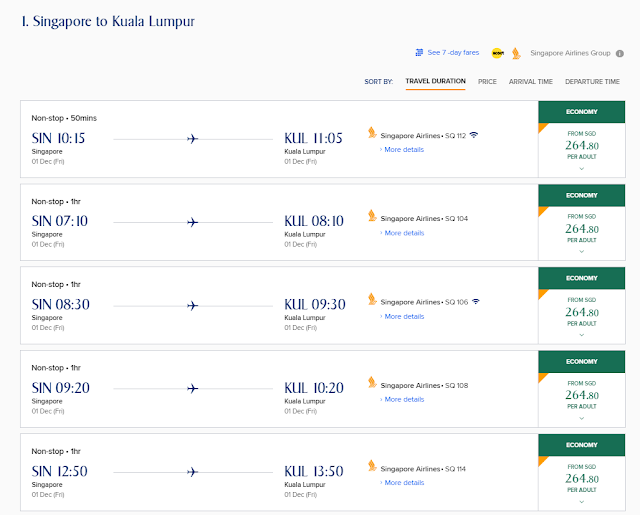Click the airplane icon in SIN 10:15 flight row

coord(193,139)
